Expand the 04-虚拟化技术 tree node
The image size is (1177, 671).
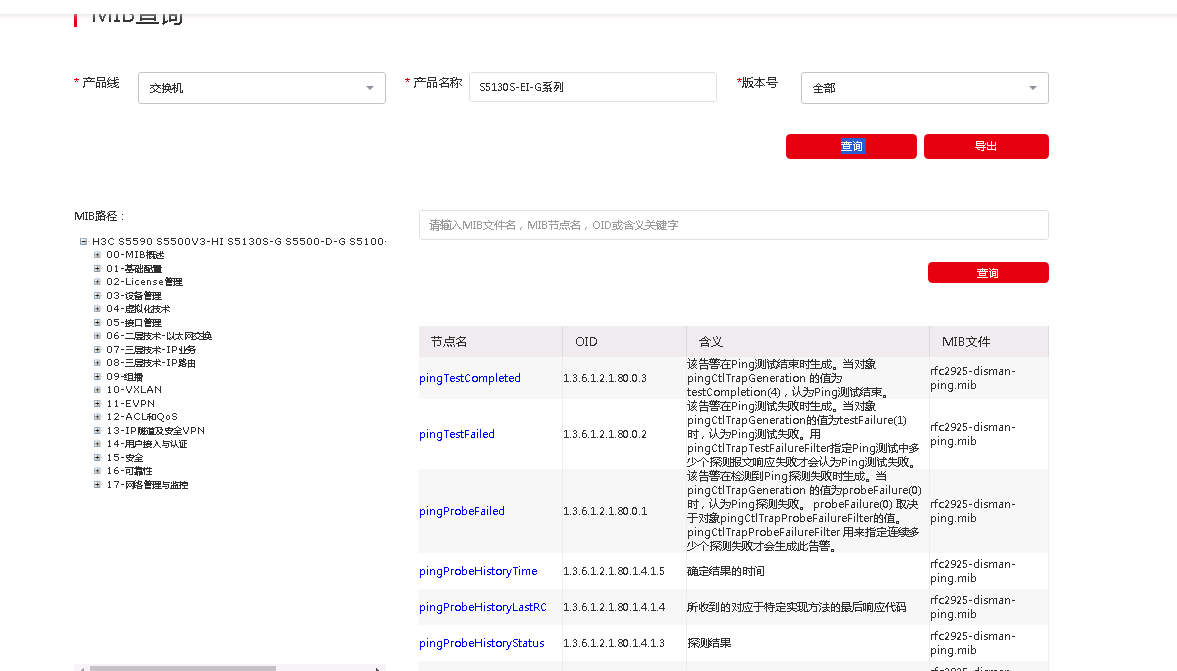tap(97, 308)
